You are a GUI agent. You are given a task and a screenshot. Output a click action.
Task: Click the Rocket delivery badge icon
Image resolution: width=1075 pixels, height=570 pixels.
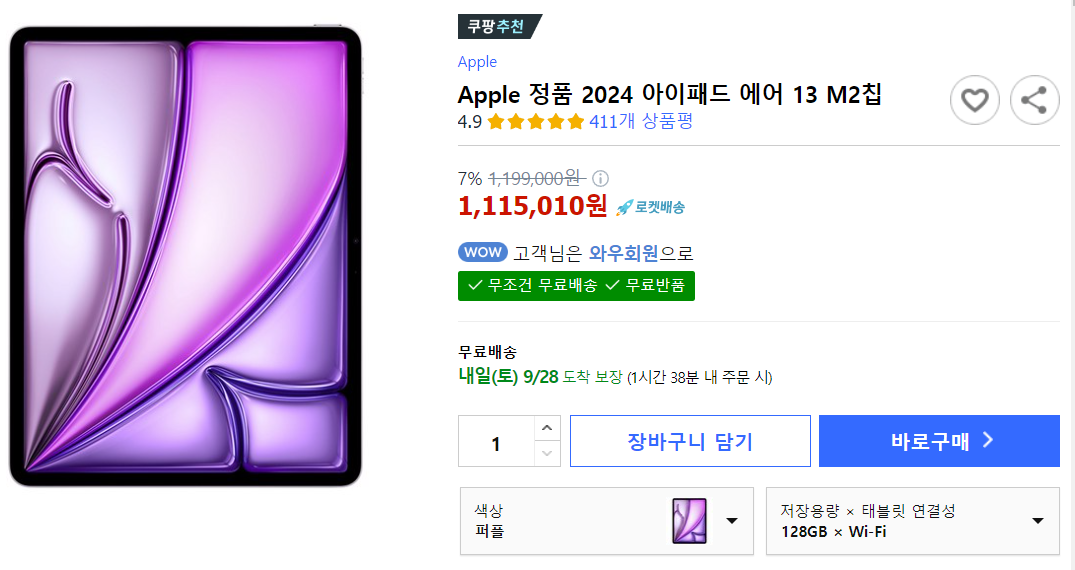tap(651, 207)
